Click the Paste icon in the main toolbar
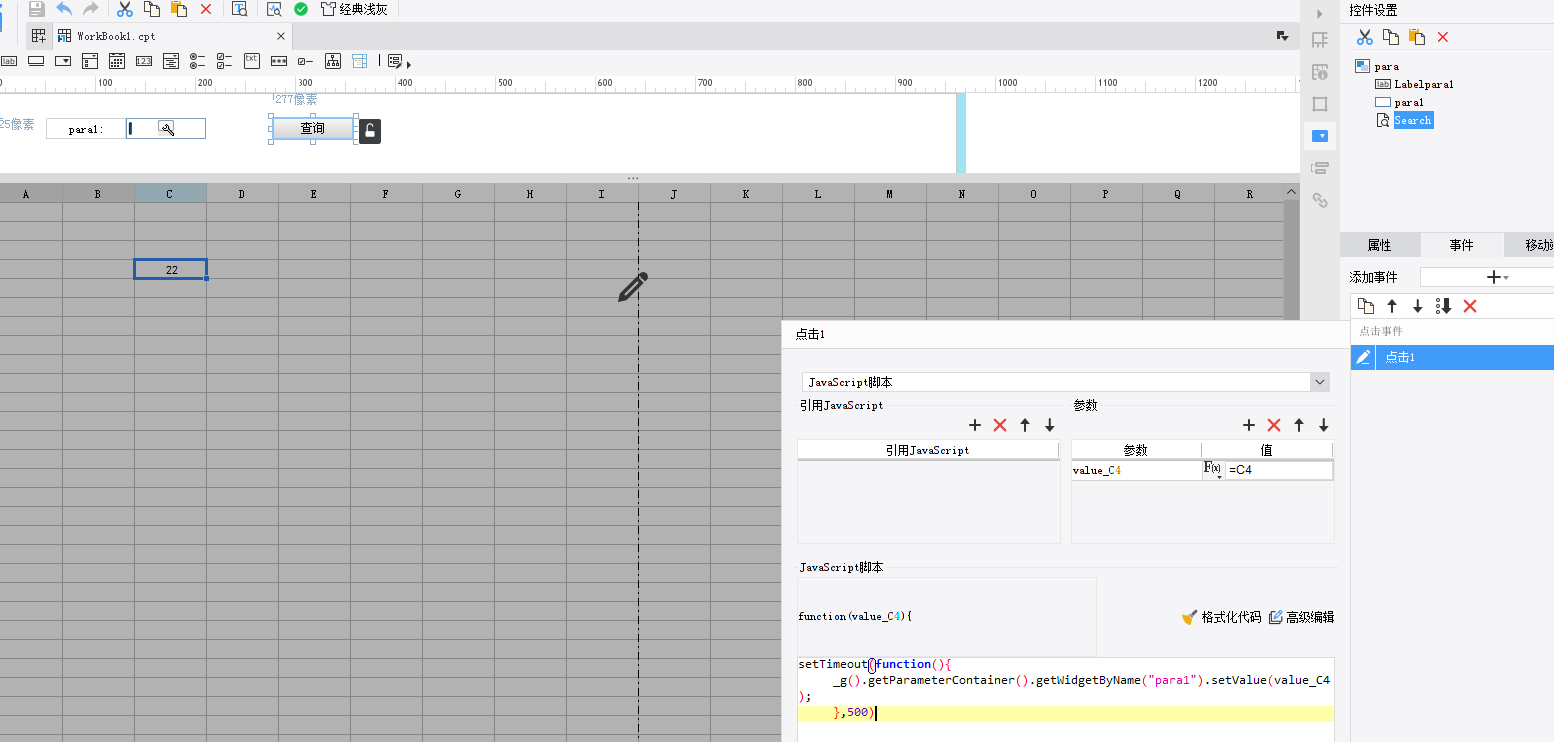Image resolution: width=1554 pixels, height=742 pixels. [179, 9]
